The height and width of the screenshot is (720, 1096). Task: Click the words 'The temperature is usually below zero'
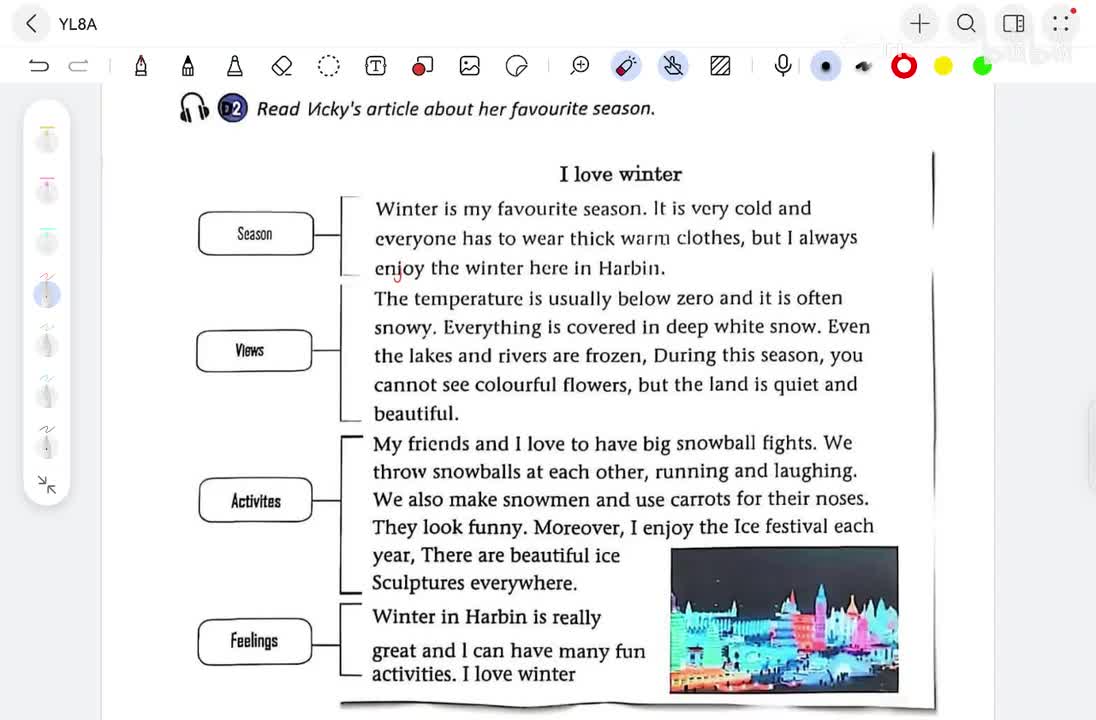coord(544,298)
